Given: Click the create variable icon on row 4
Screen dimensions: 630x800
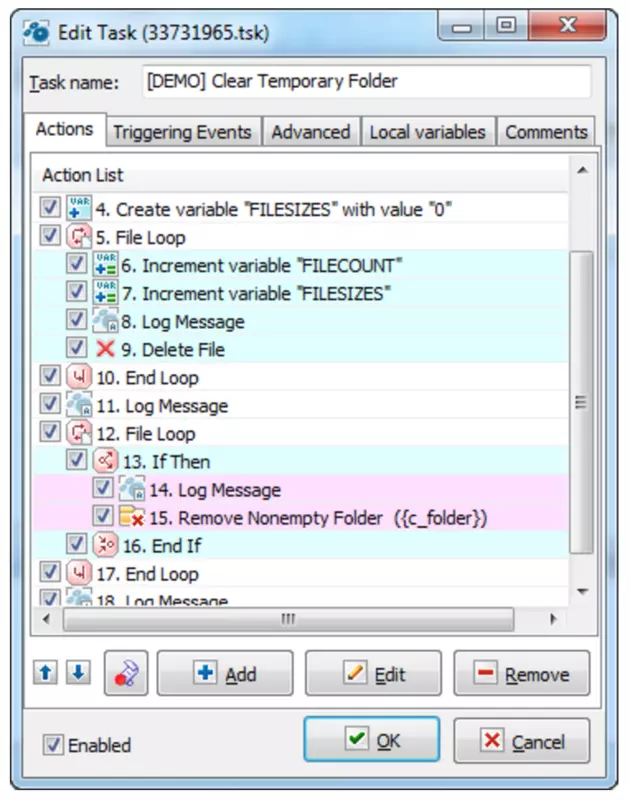Looking at the screenshot, I should click(x=79, y=208).
